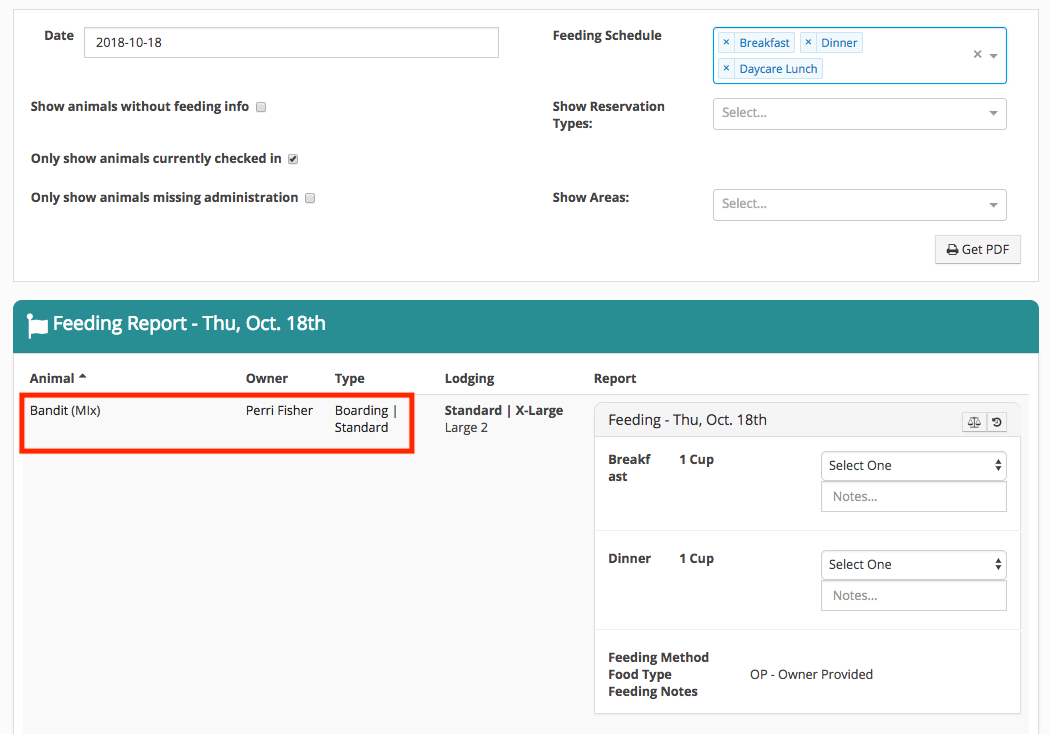Click the Lodging column header
Screen dimensions: 1049x734
(x=469, y=379)
